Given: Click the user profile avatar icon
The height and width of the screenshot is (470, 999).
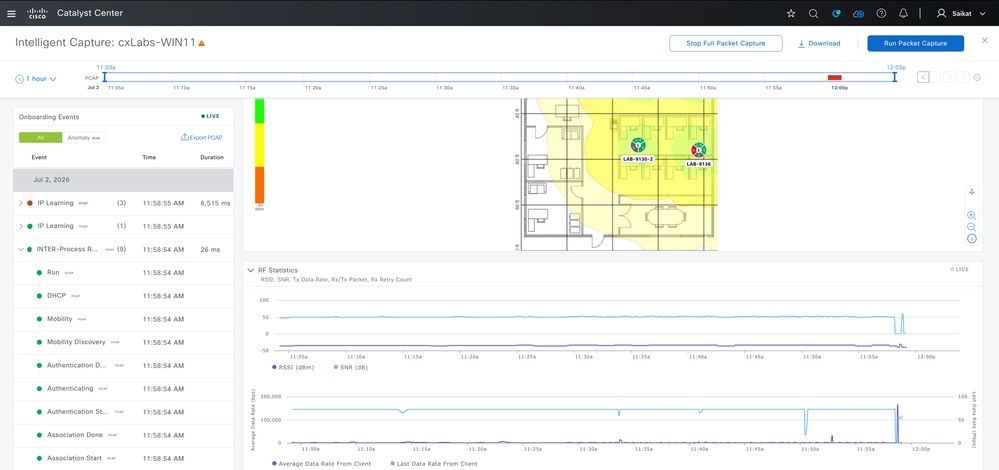Looking at the screenshot, I should coord(941,13).
